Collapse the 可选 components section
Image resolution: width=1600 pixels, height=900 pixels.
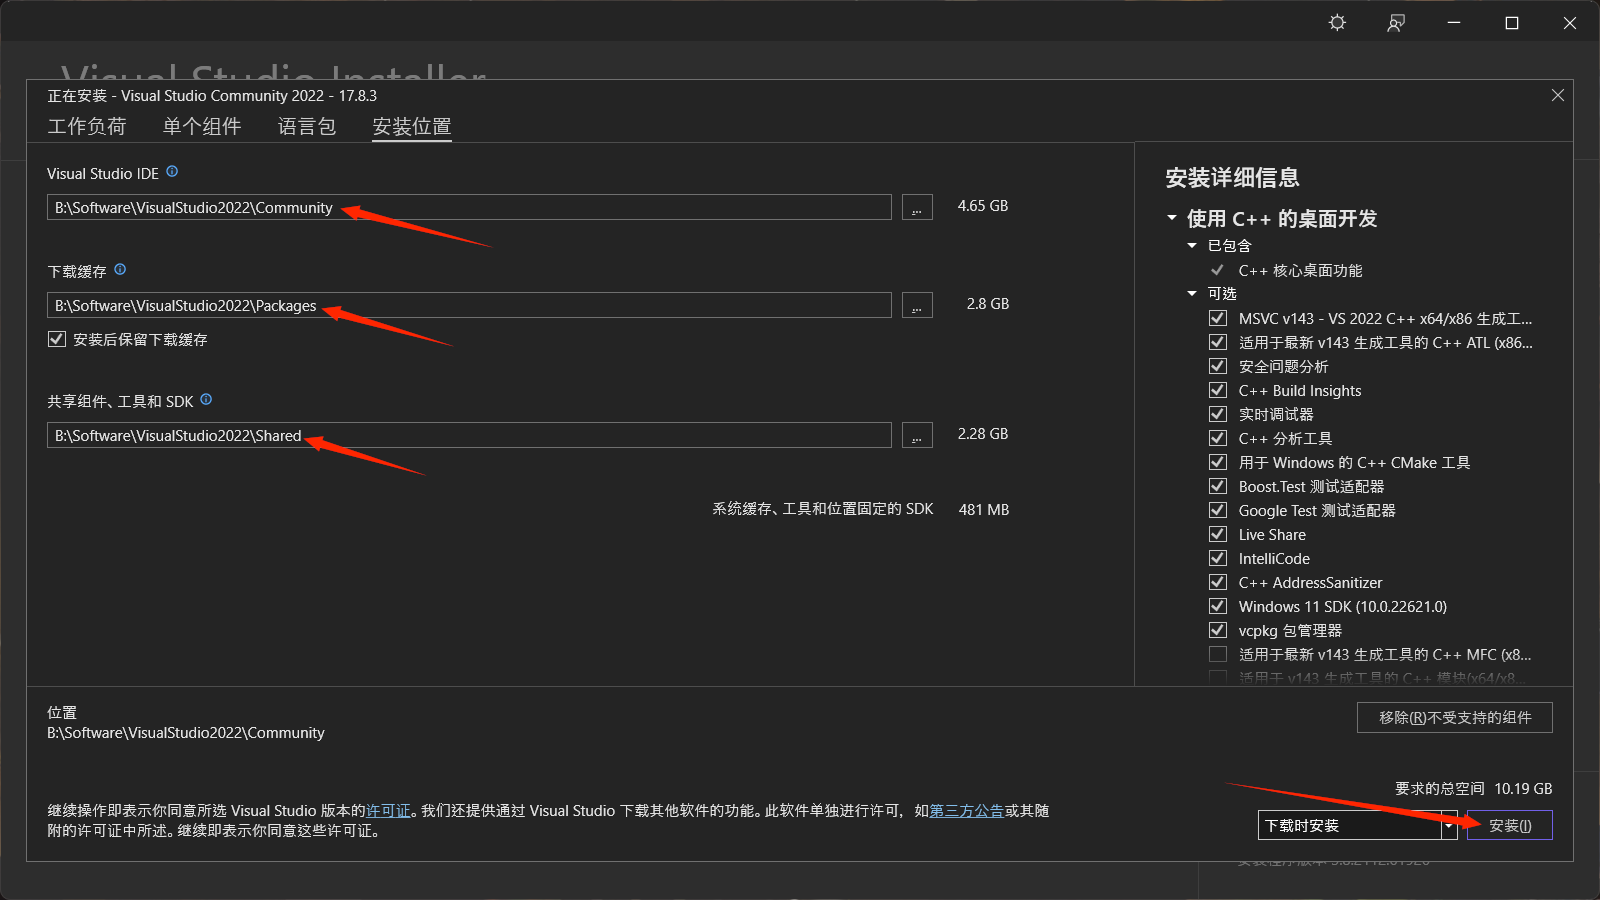click(x=1192, y=293)
